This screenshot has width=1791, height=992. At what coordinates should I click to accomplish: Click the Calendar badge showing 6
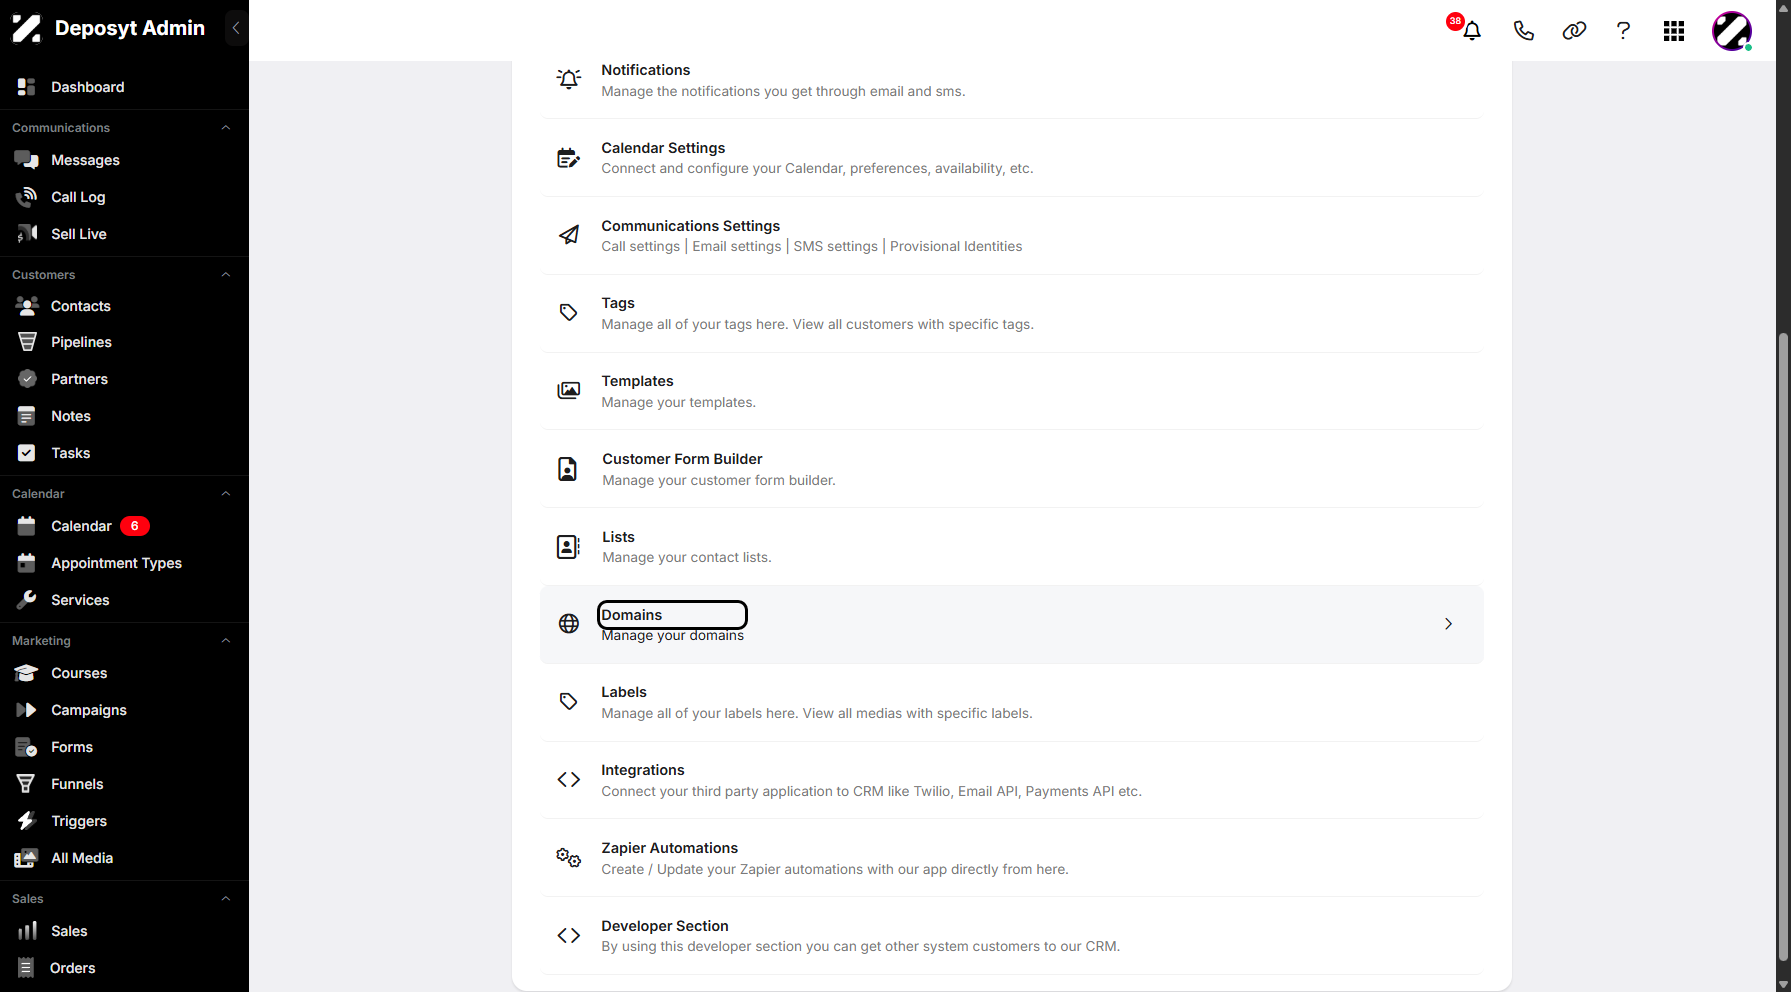135,526
